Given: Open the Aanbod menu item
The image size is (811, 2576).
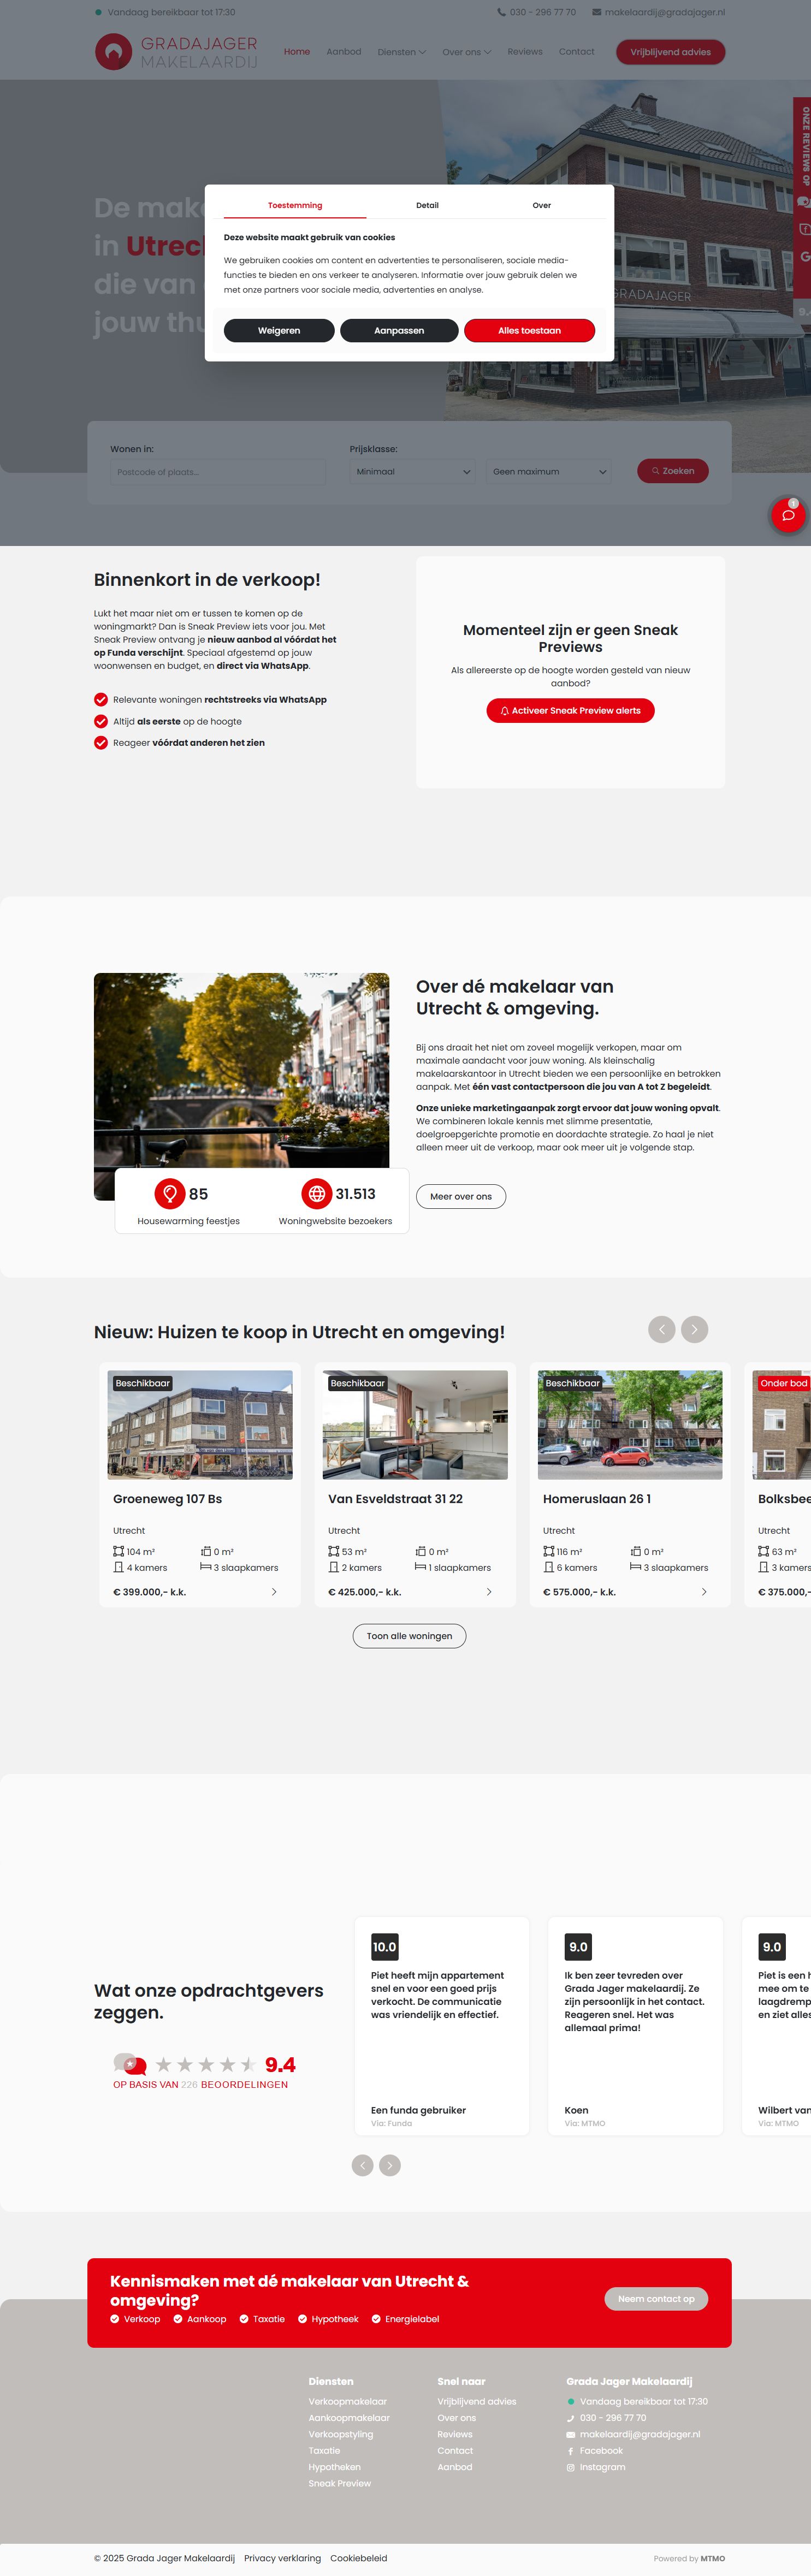Looking at the screenshot, I should click(x=344, y=52).
